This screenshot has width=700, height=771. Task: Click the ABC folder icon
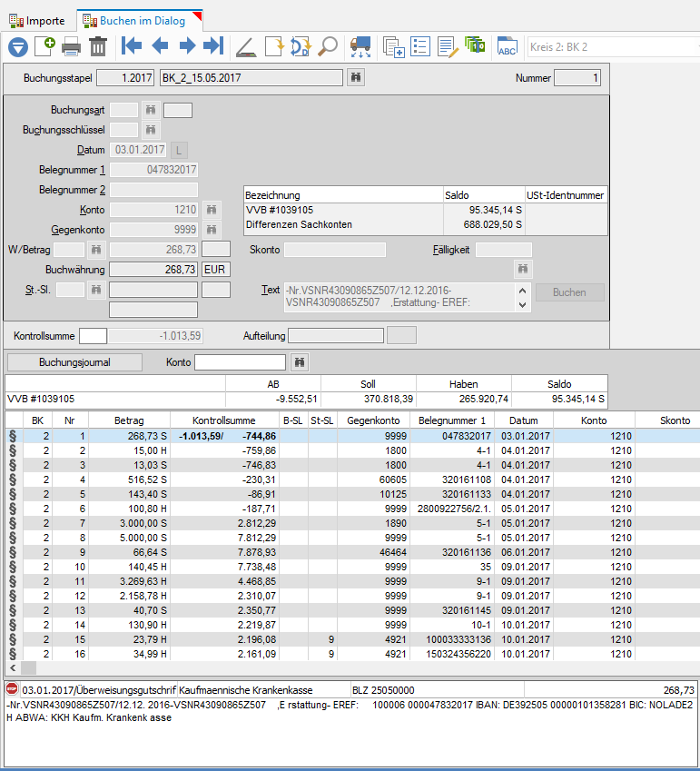(x=507, y=47)
